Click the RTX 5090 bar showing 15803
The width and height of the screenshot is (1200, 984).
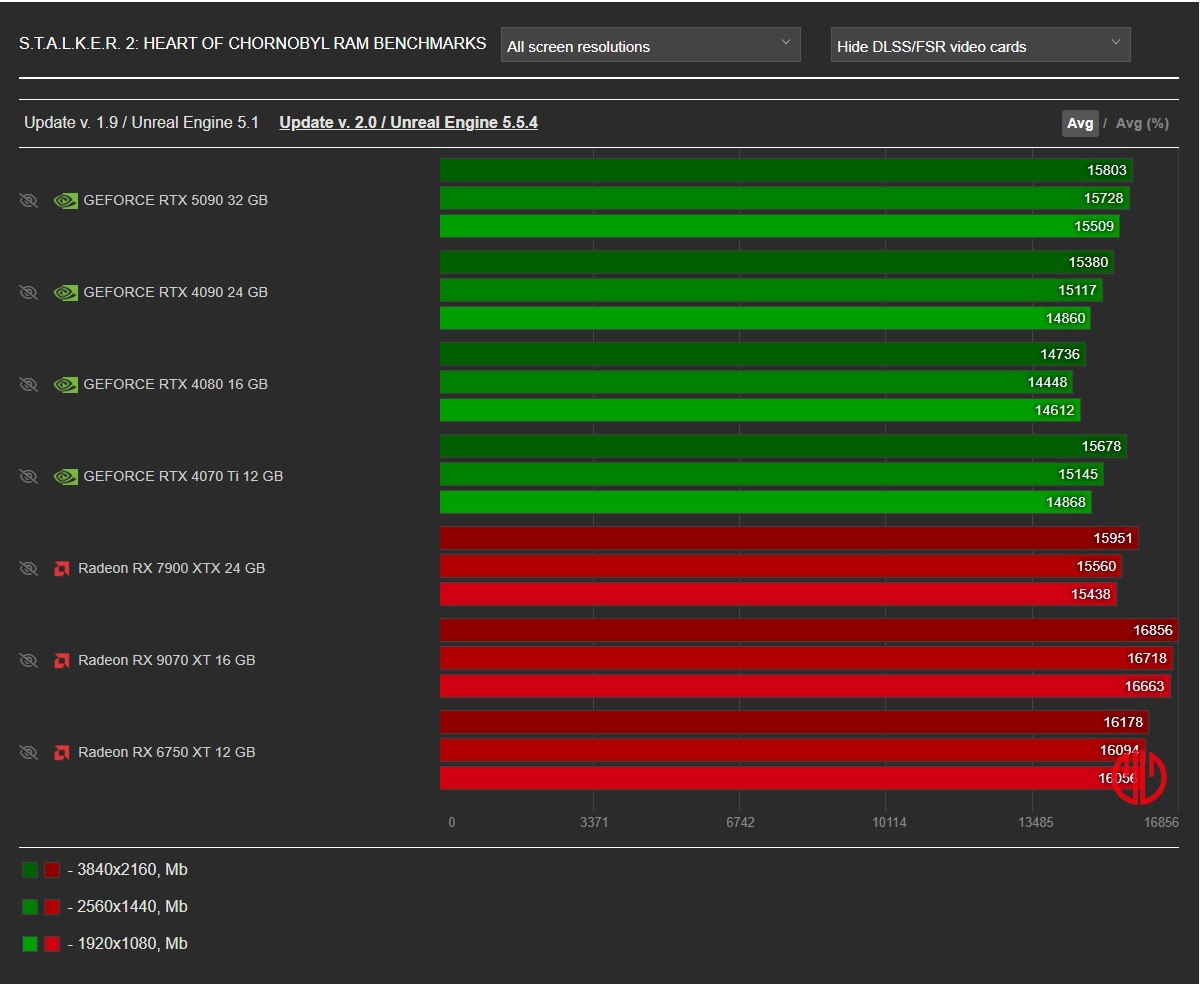786,170
